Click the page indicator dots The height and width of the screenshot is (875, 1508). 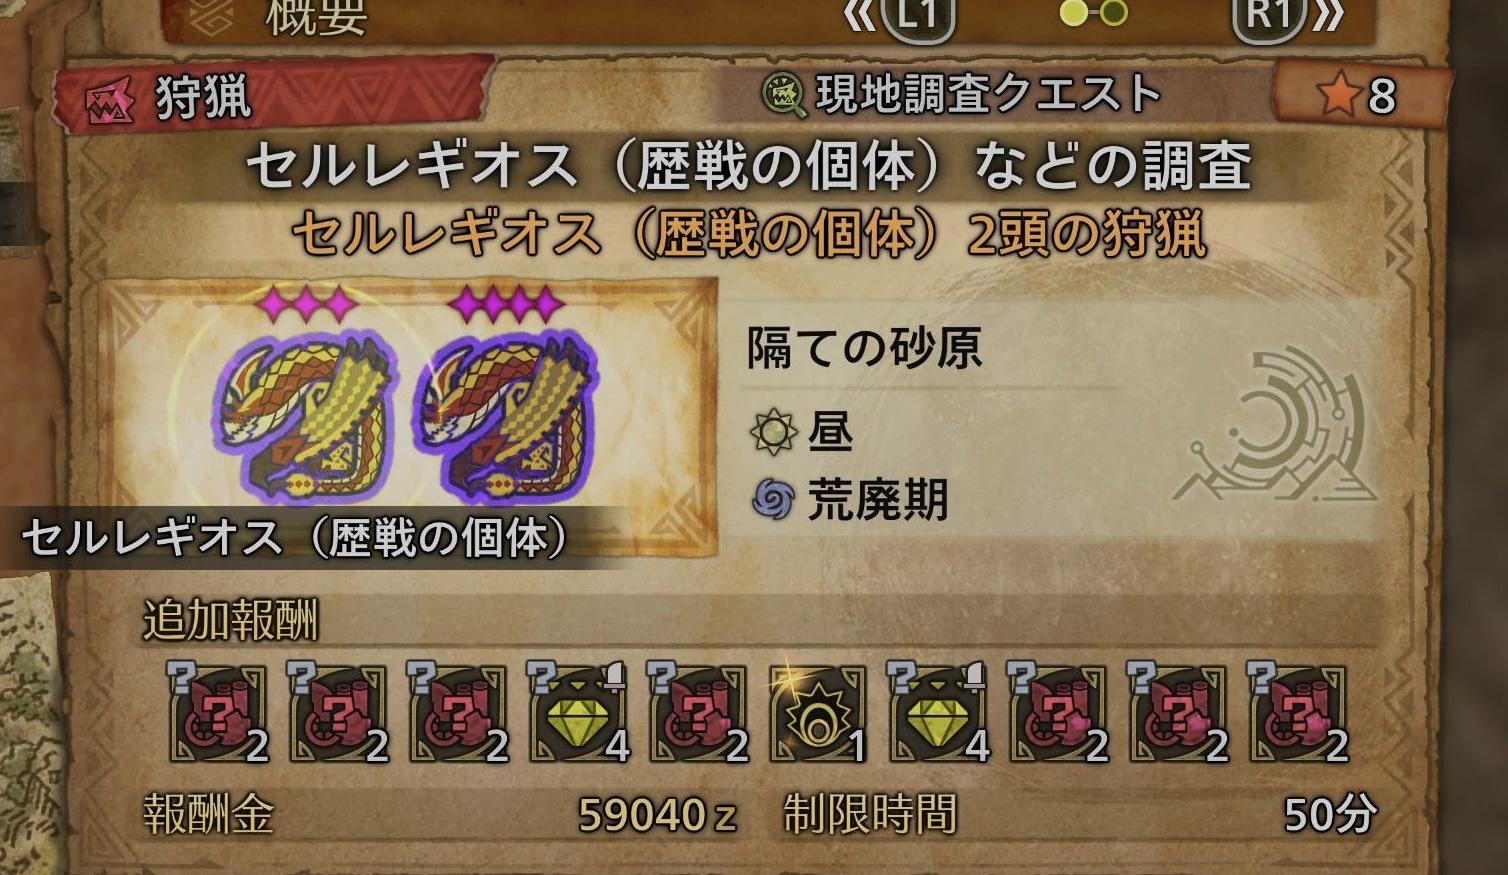coord(1094,13)
